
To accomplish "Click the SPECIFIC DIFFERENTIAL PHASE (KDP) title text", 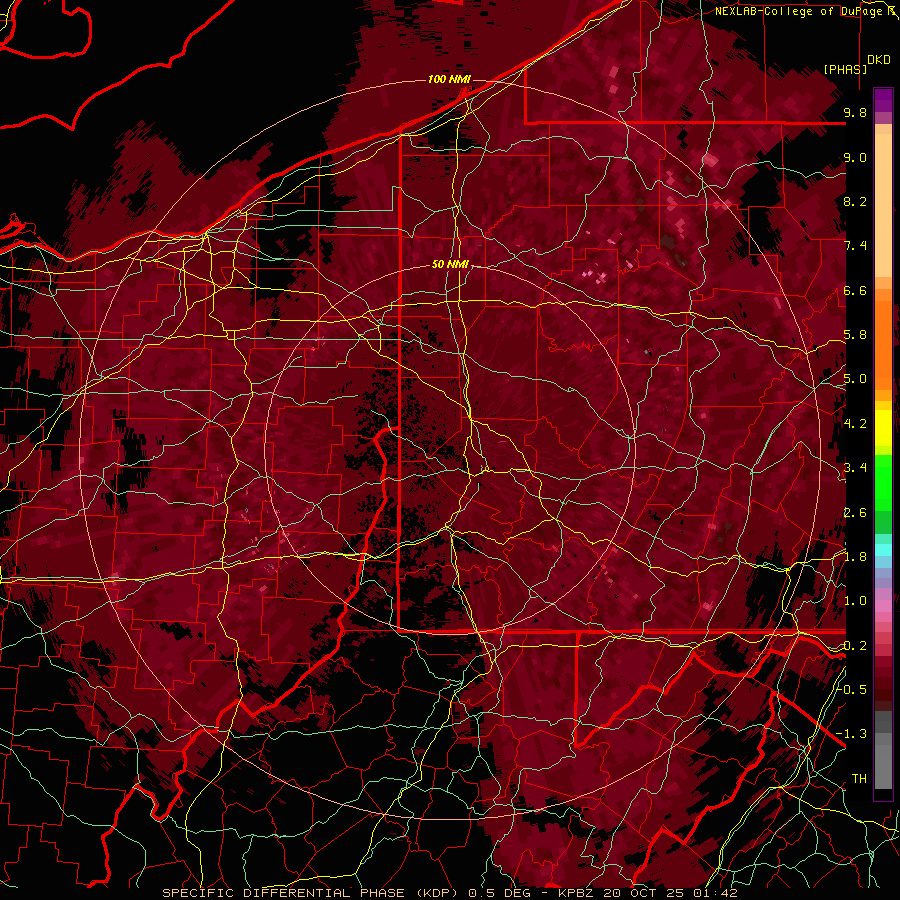I will (x=309, y=893).
